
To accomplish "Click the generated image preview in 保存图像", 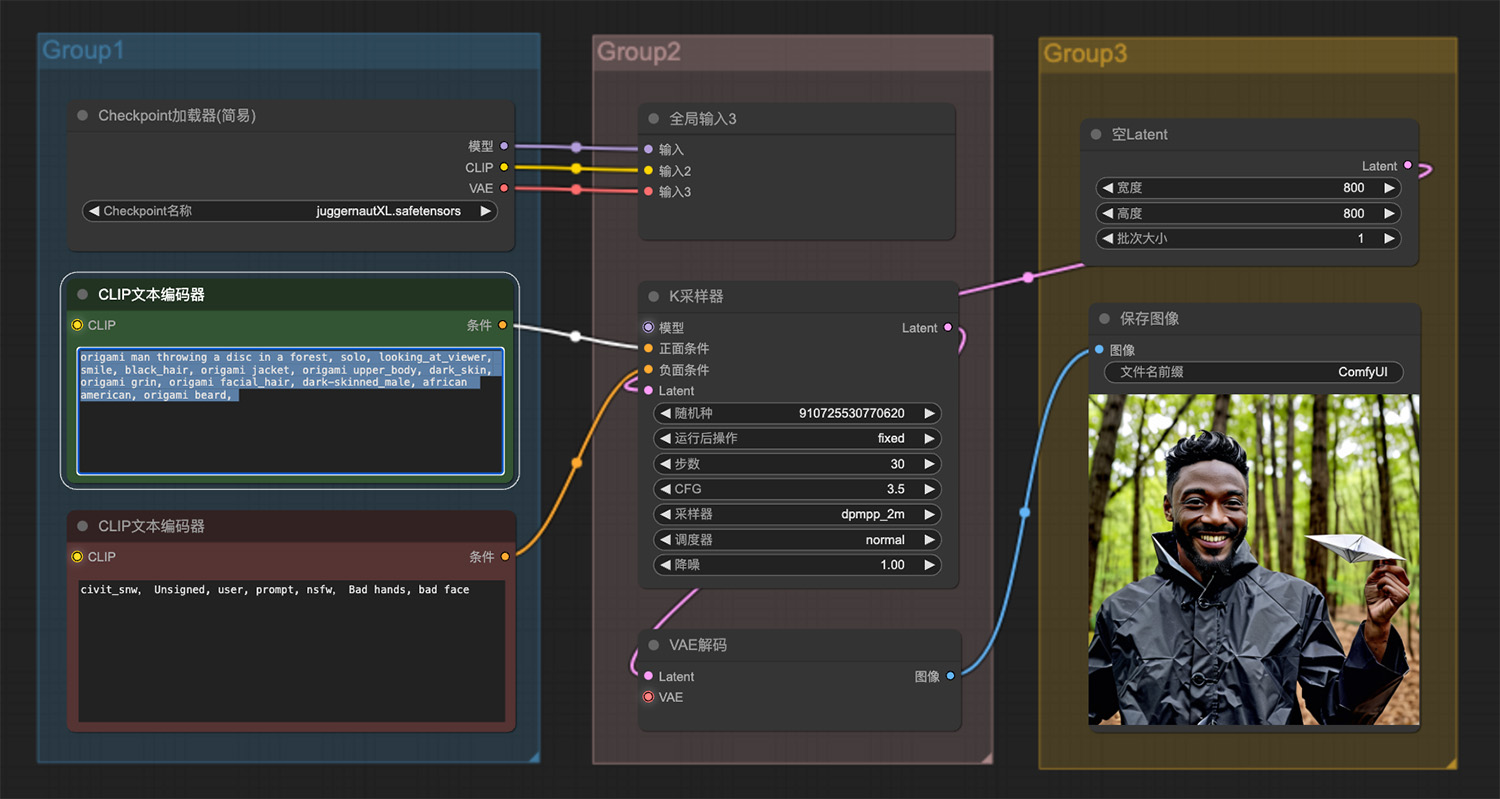I will point(1254,559).
